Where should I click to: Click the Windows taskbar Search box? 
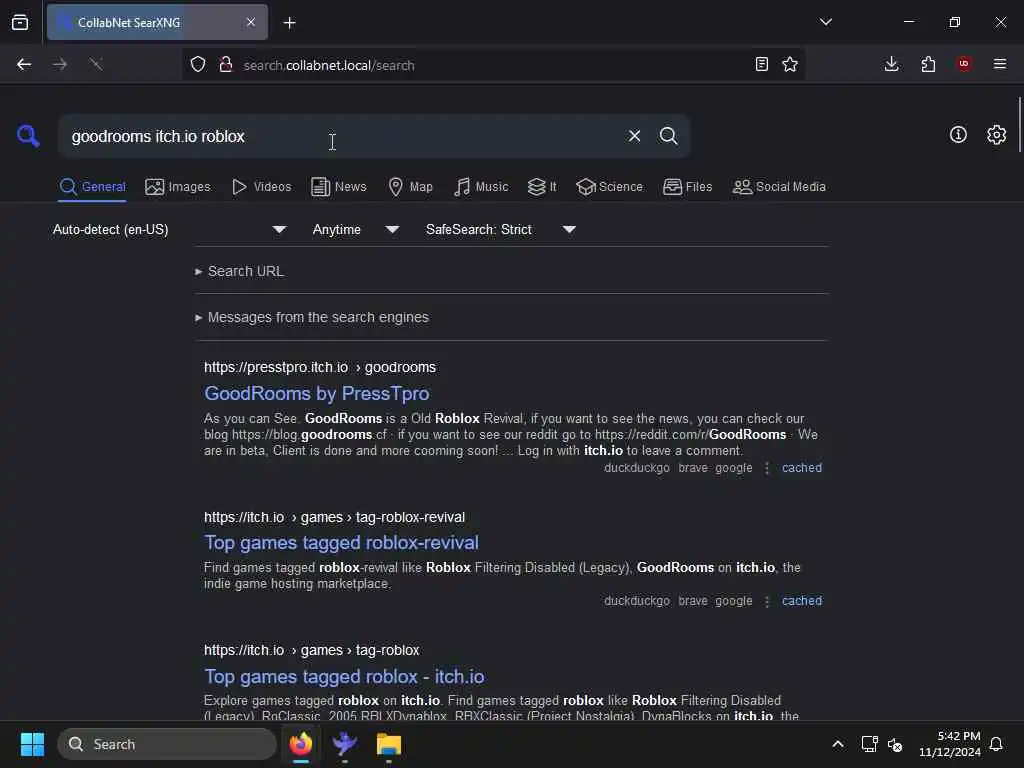click(167, 744)
